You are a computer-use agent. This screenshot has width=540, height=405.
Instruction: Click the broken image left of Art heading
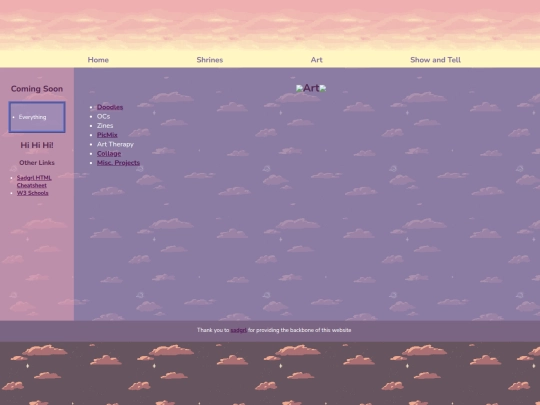(x=299, y=89)
